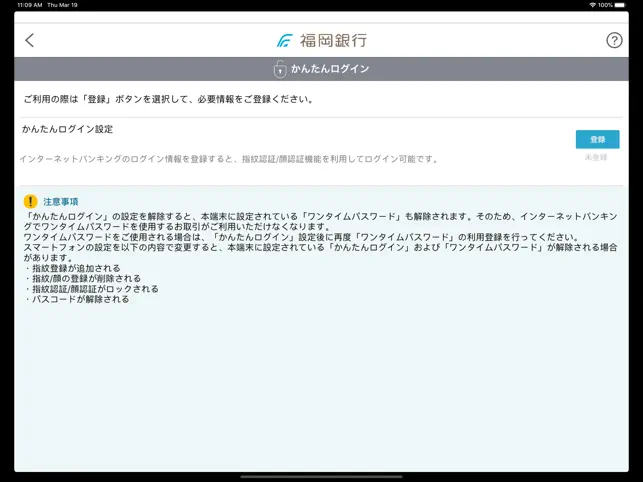The height and width of the screenshot is (482, 643).
Task: Tap the 福岡銀行 title text
Action: 333,41
